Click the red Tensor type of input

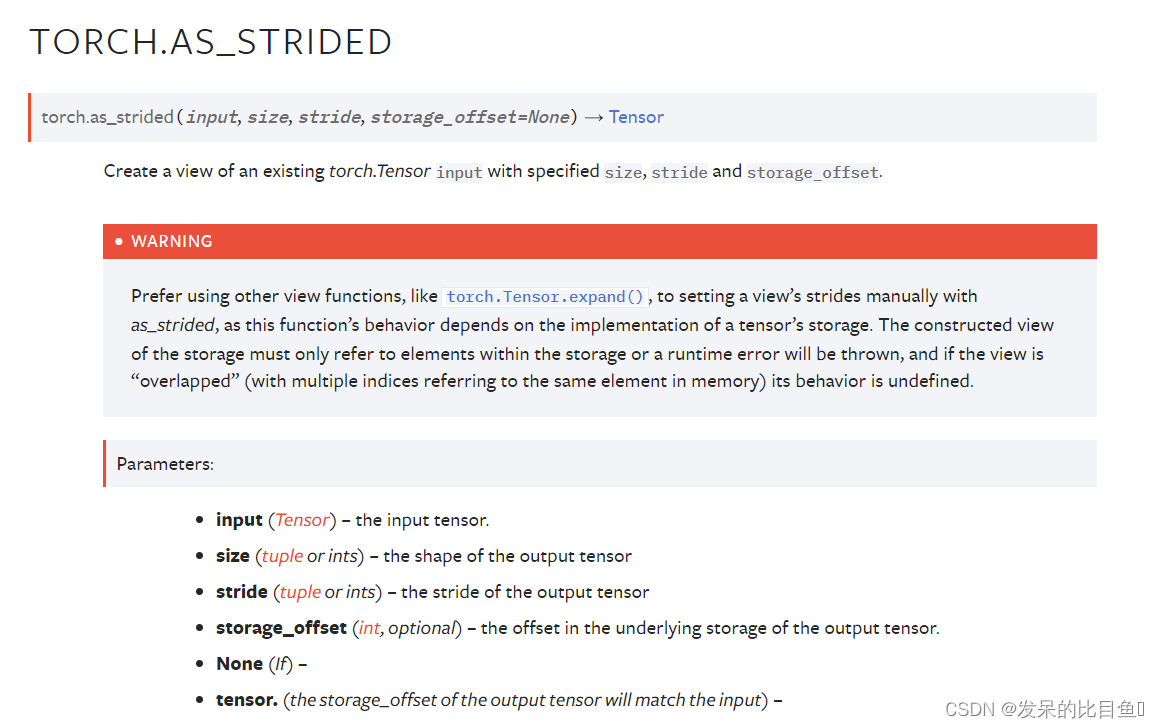click(x=302, y=520)
